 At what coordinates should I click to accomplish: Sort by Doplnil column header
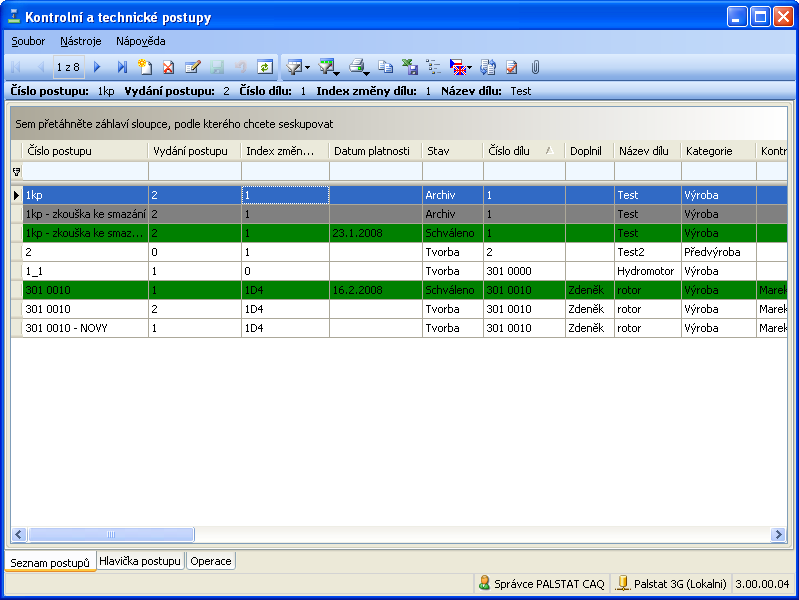(590, 151)
